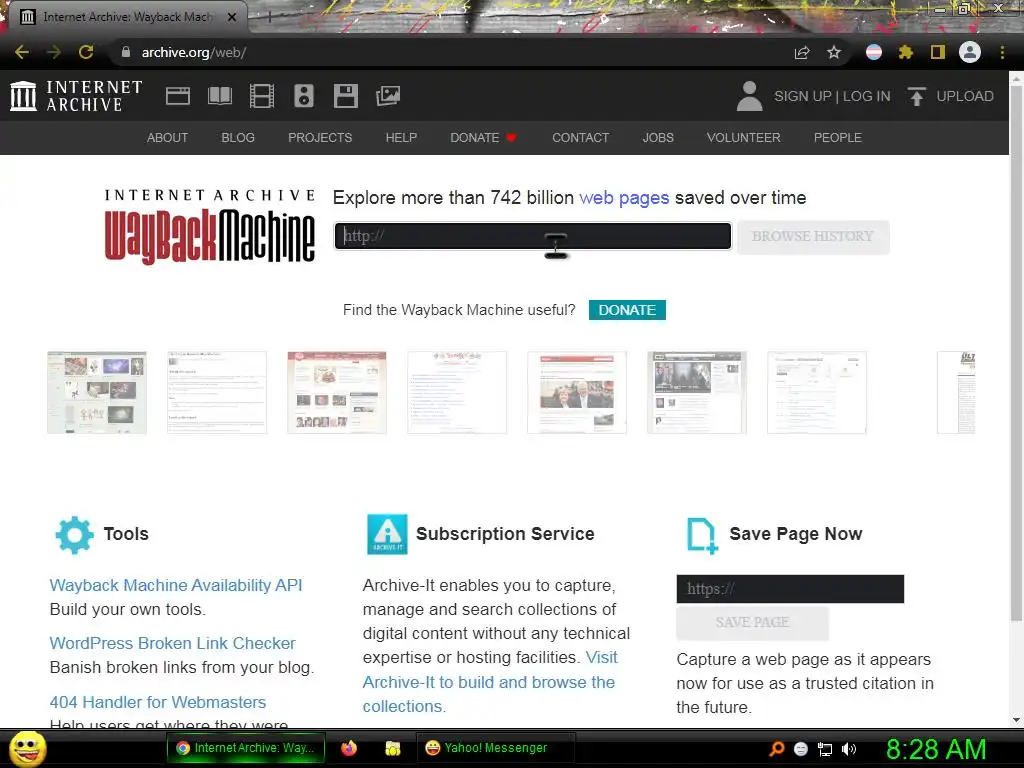Switch to Yahoo! Messenger on taskbar
This screenshot has height=768, width=1024.
point(495,748)
